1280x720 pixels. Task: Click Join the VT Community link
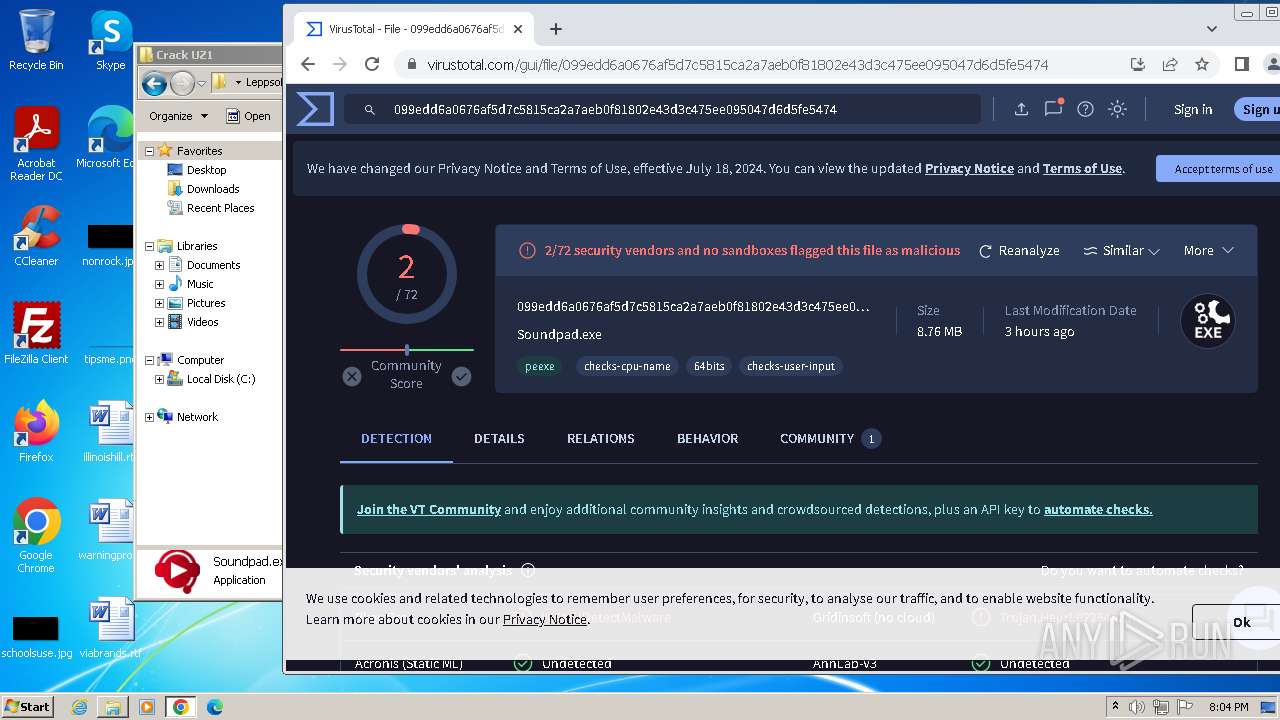[429, 509]
